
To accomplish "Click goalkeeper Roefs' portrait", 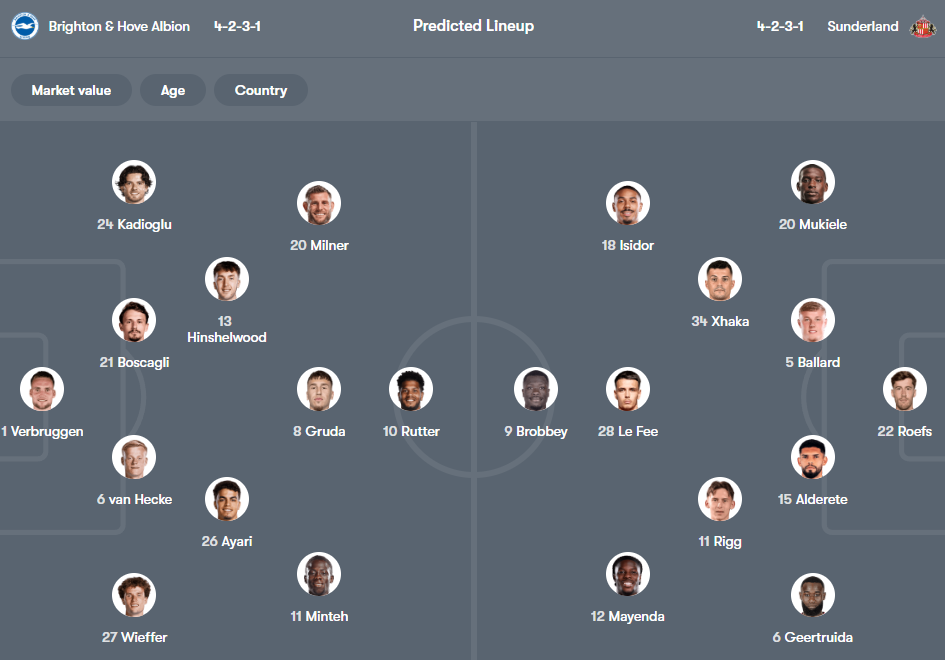I will point(904,390).
